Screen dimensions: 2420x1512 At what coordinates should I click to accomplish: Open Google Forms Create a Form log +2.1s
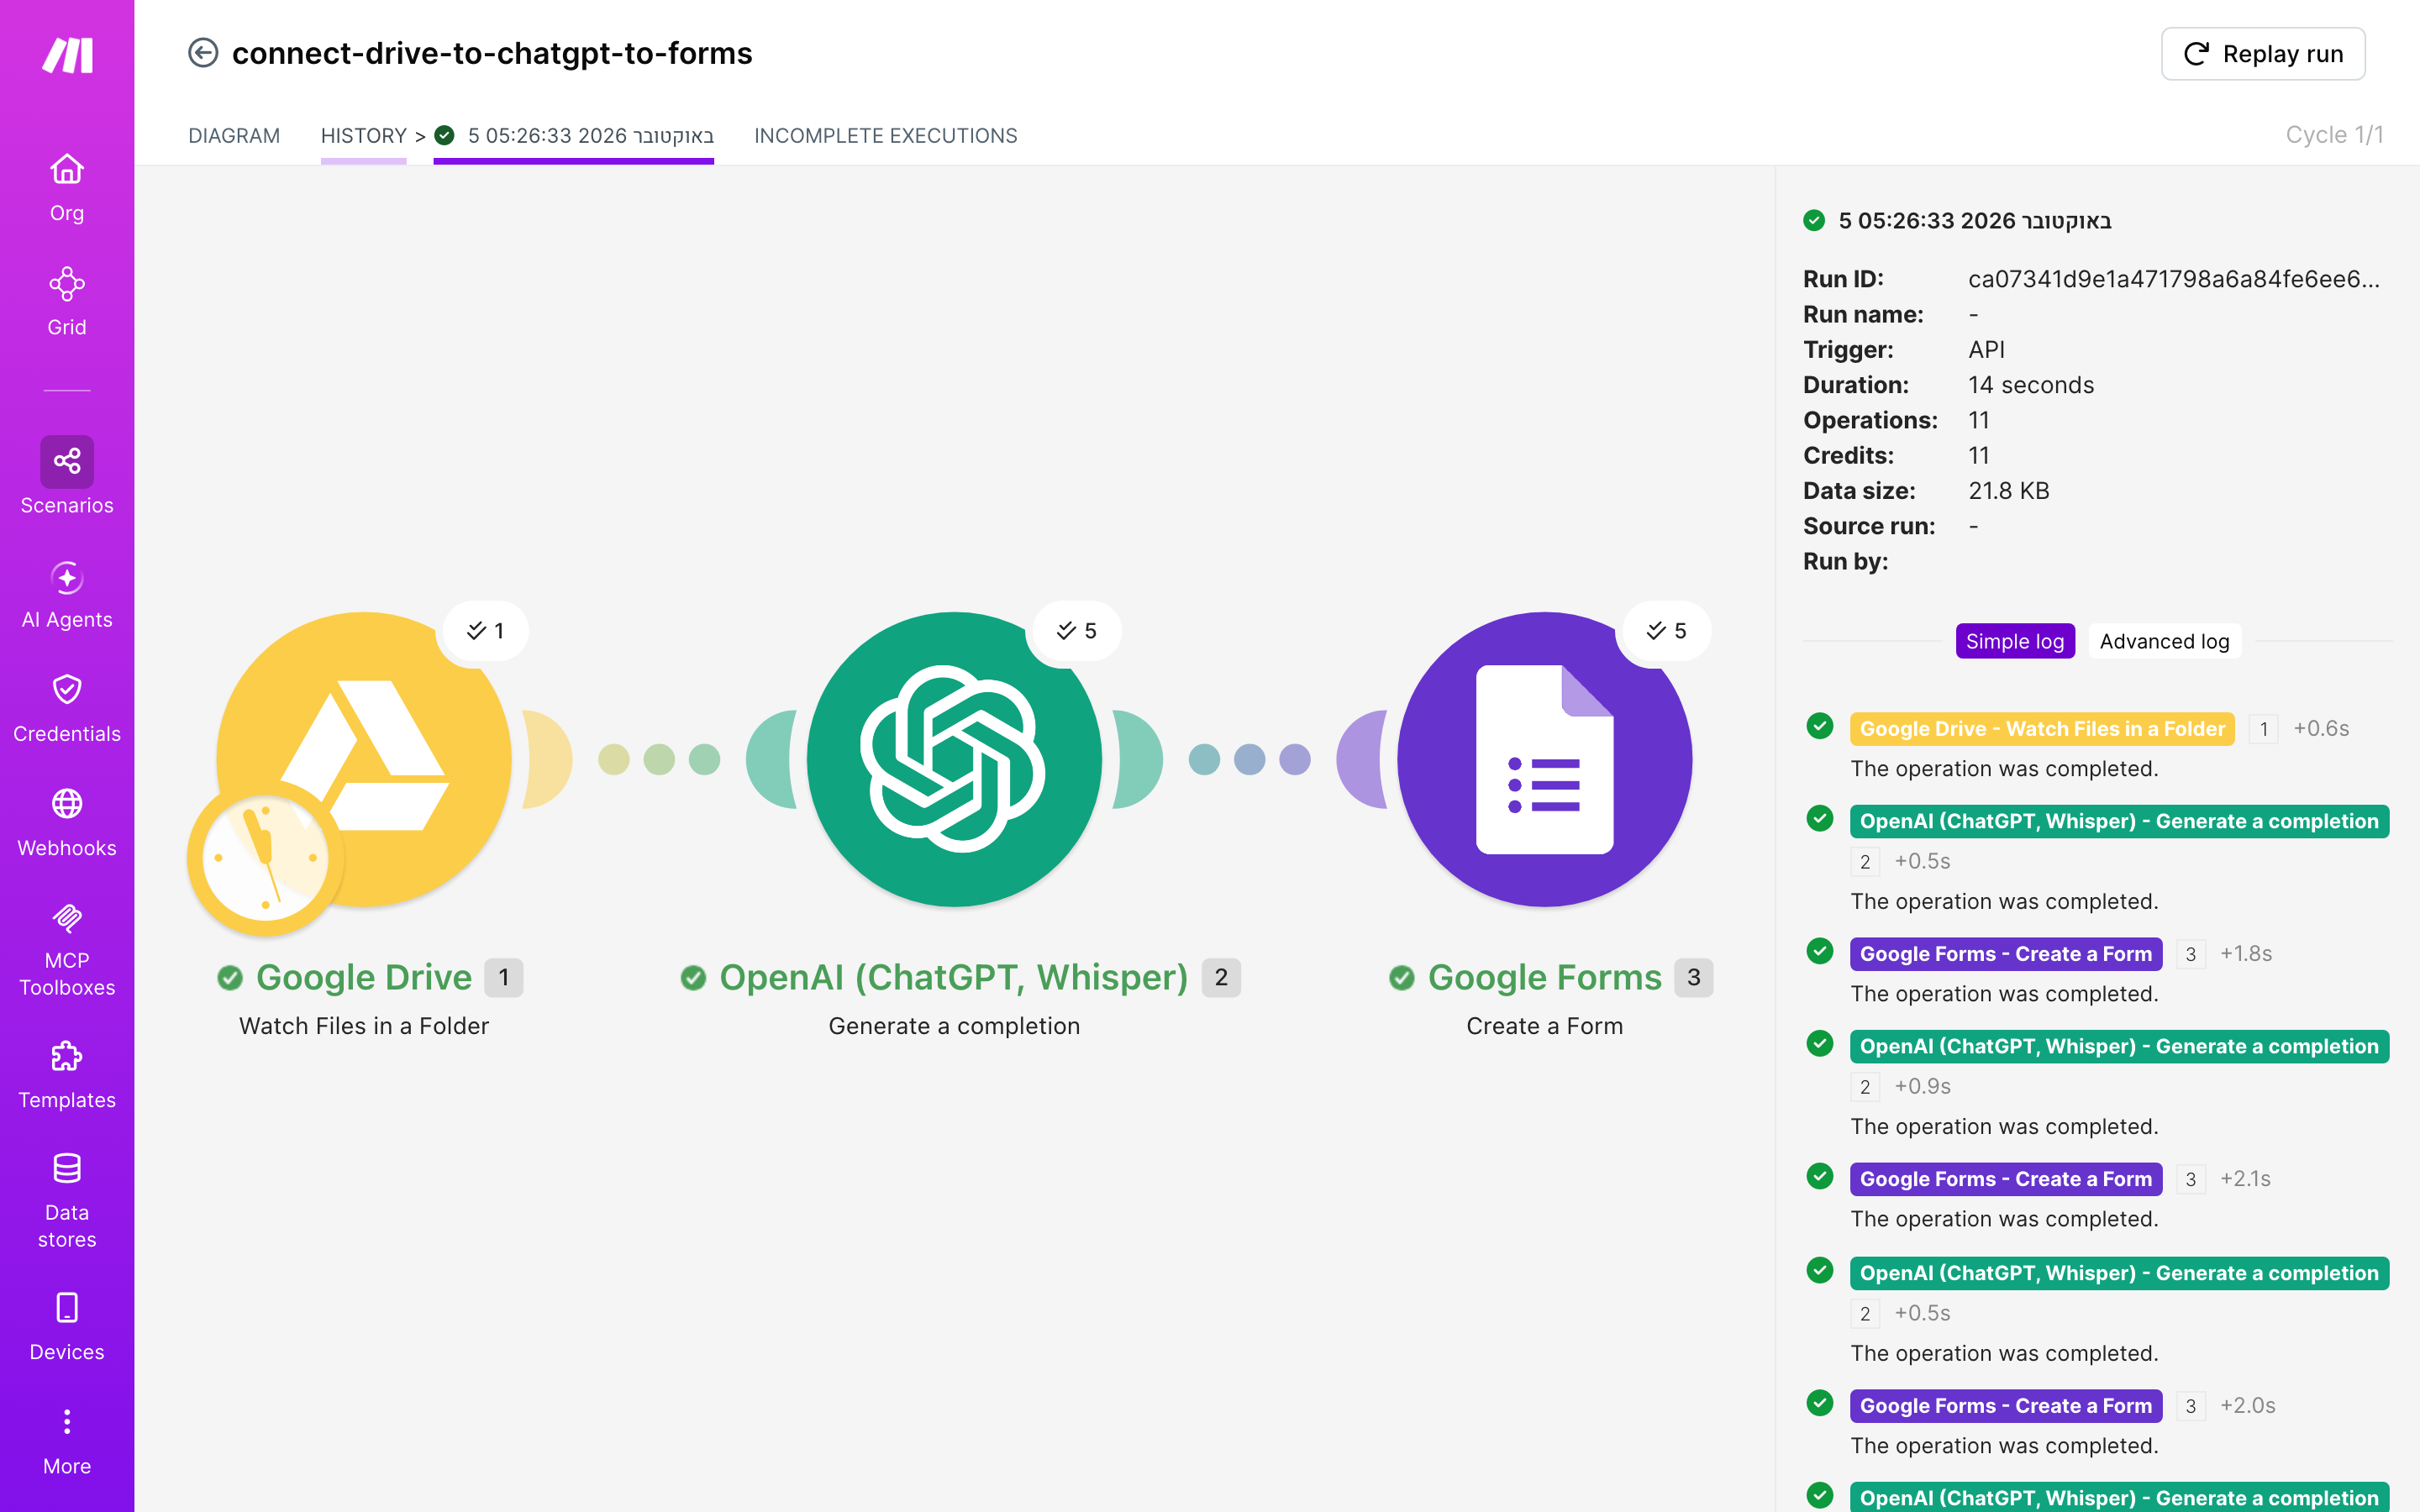2006,1179
